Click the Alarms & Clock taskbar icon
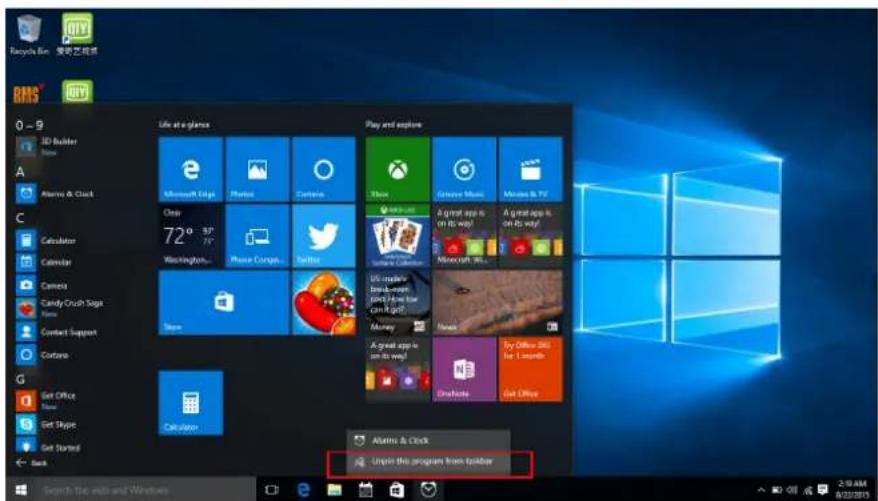This screenshot has width=878, height=501. click(x=428, y=490)
